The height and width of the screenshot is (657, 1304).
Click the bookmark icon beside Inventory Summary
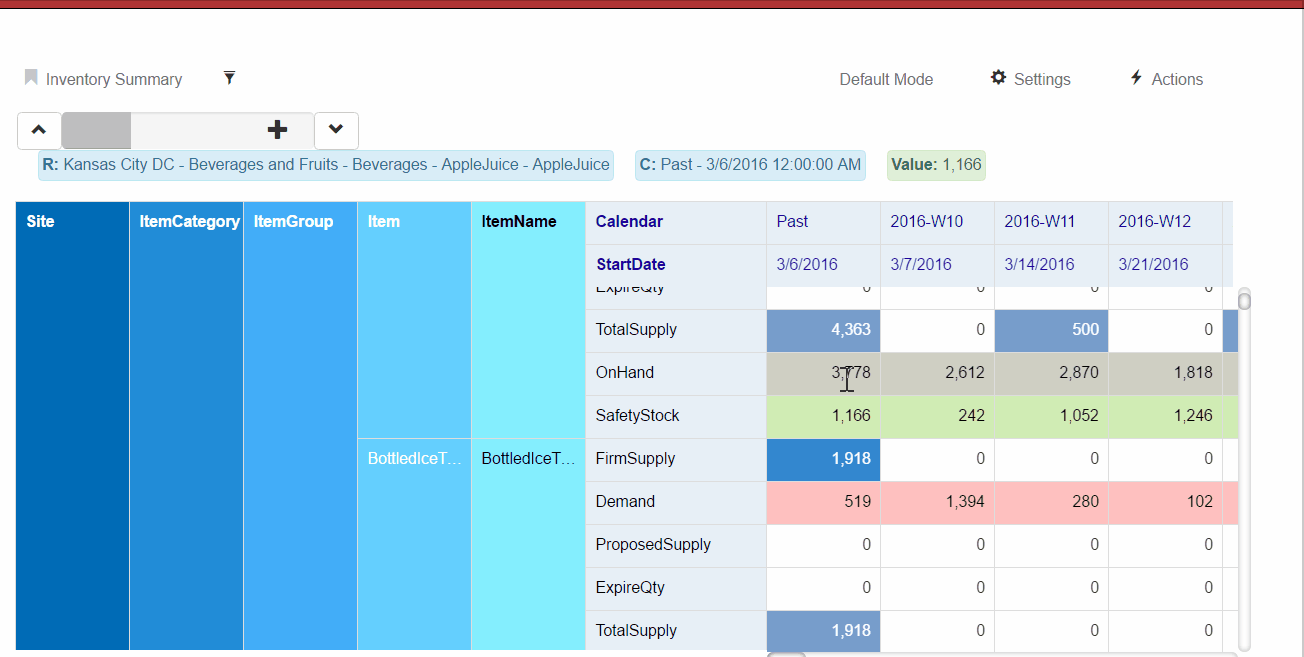pos(31,78)
